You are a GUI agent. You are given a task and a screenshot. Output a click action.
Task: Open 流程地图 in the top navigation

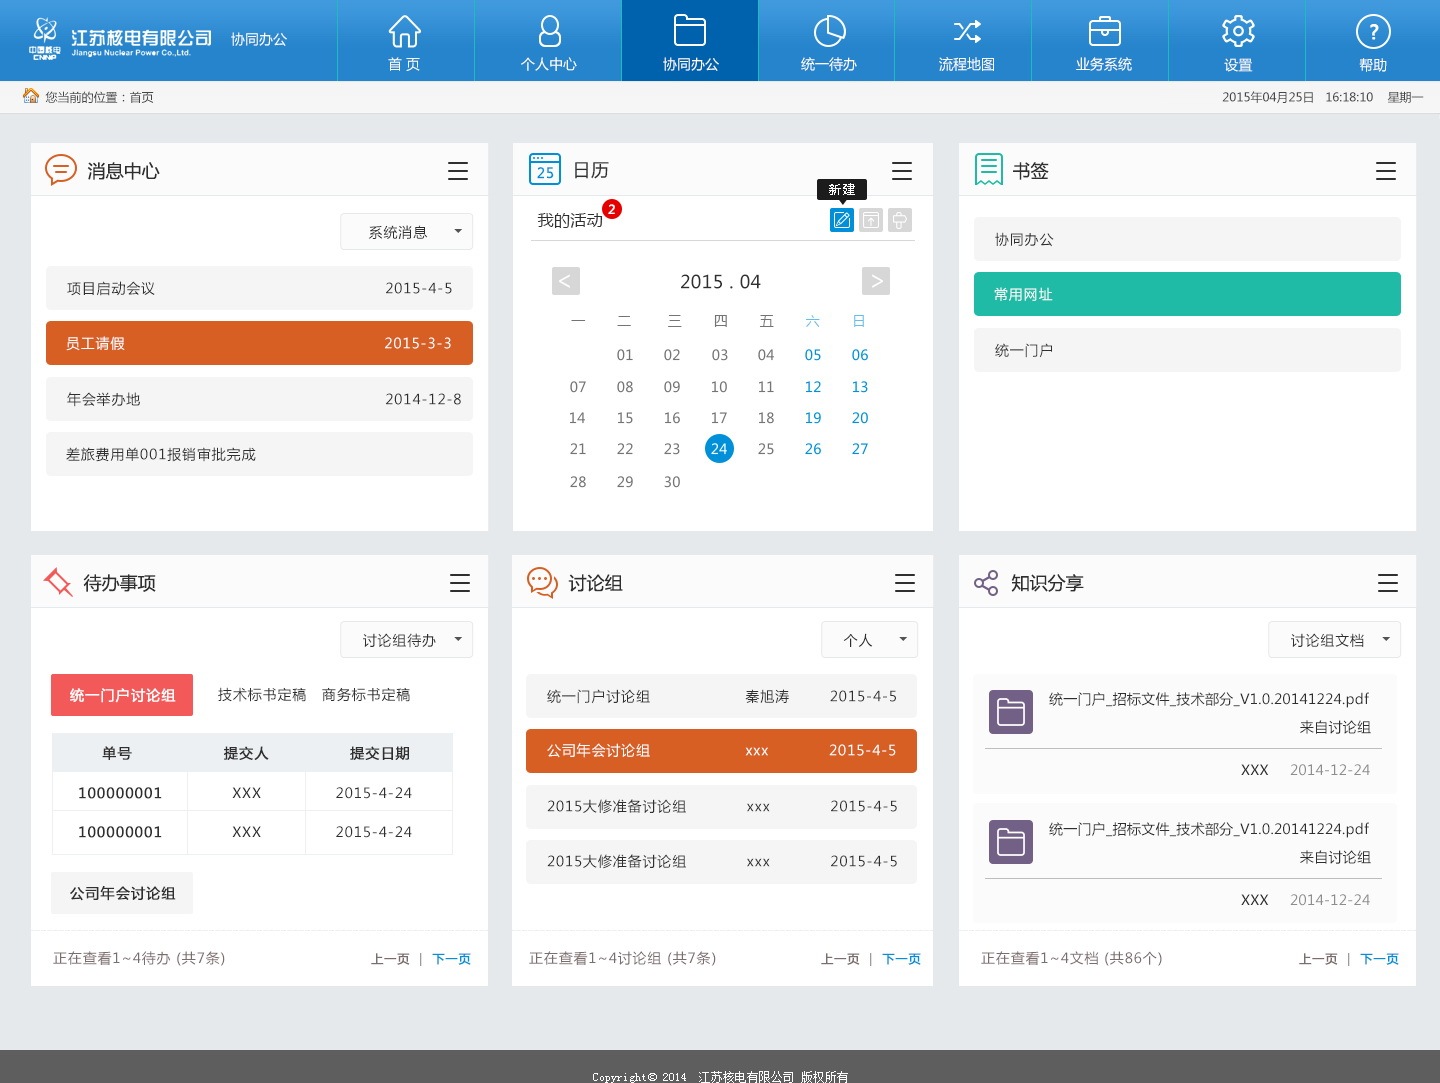(963, 40)
